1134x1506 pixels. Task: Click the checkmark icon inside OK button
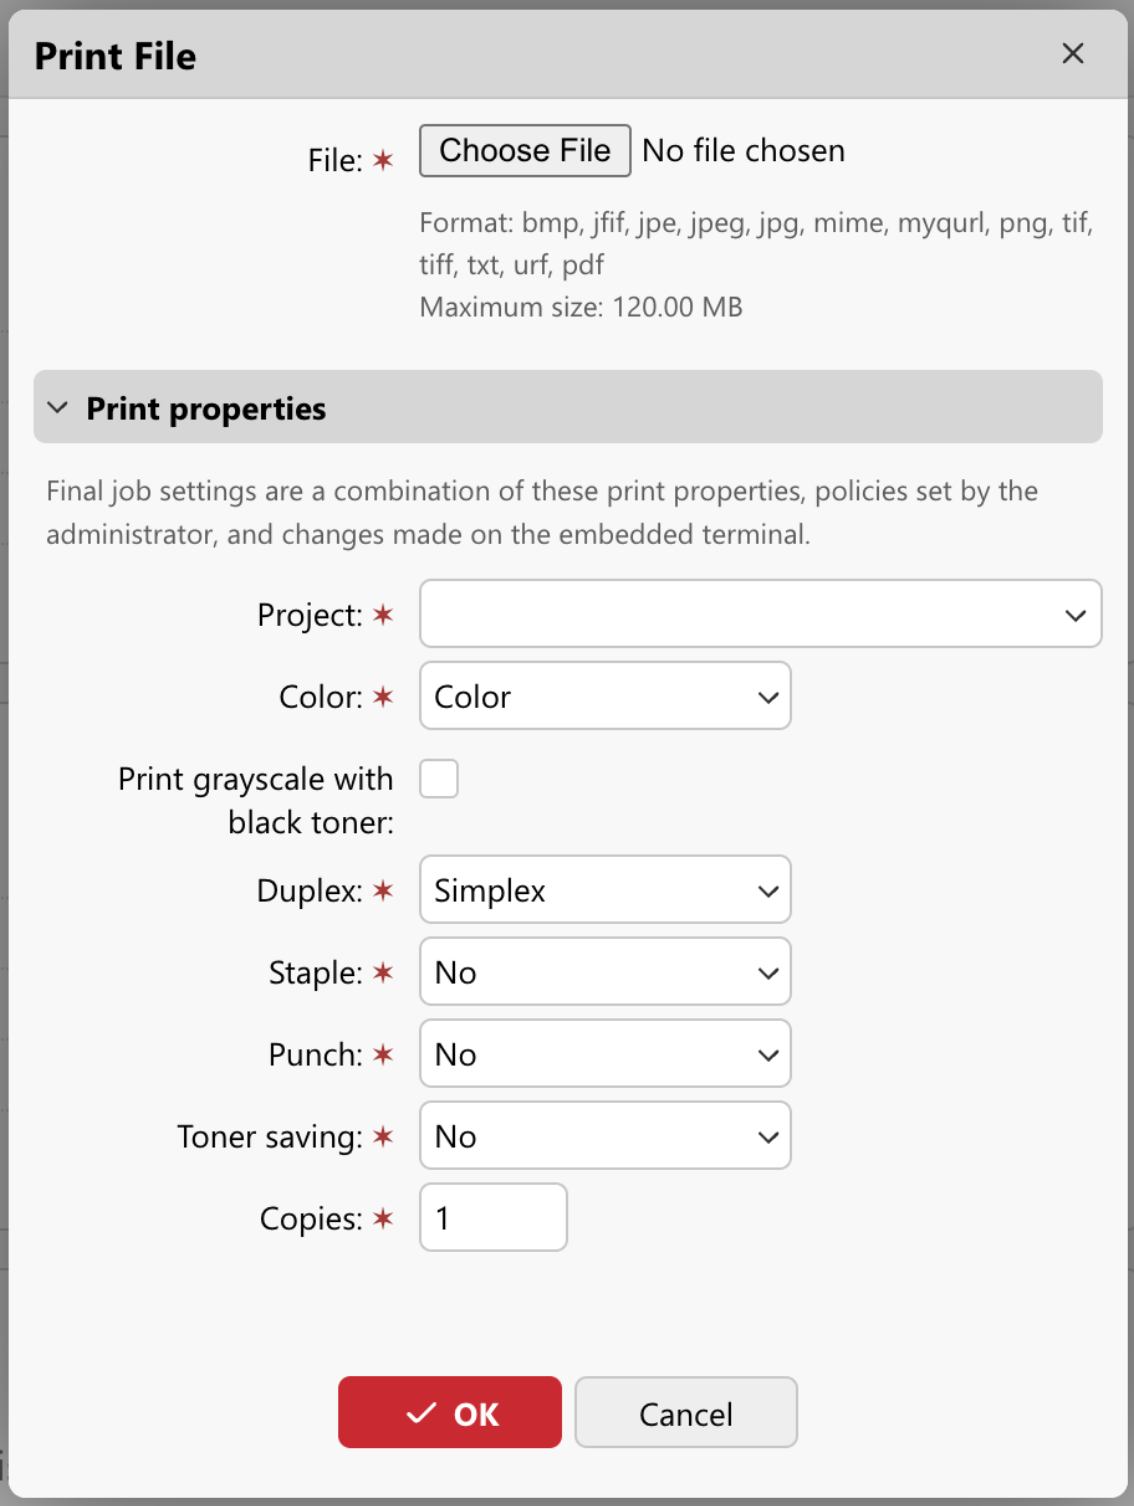tap(420, 1413)
